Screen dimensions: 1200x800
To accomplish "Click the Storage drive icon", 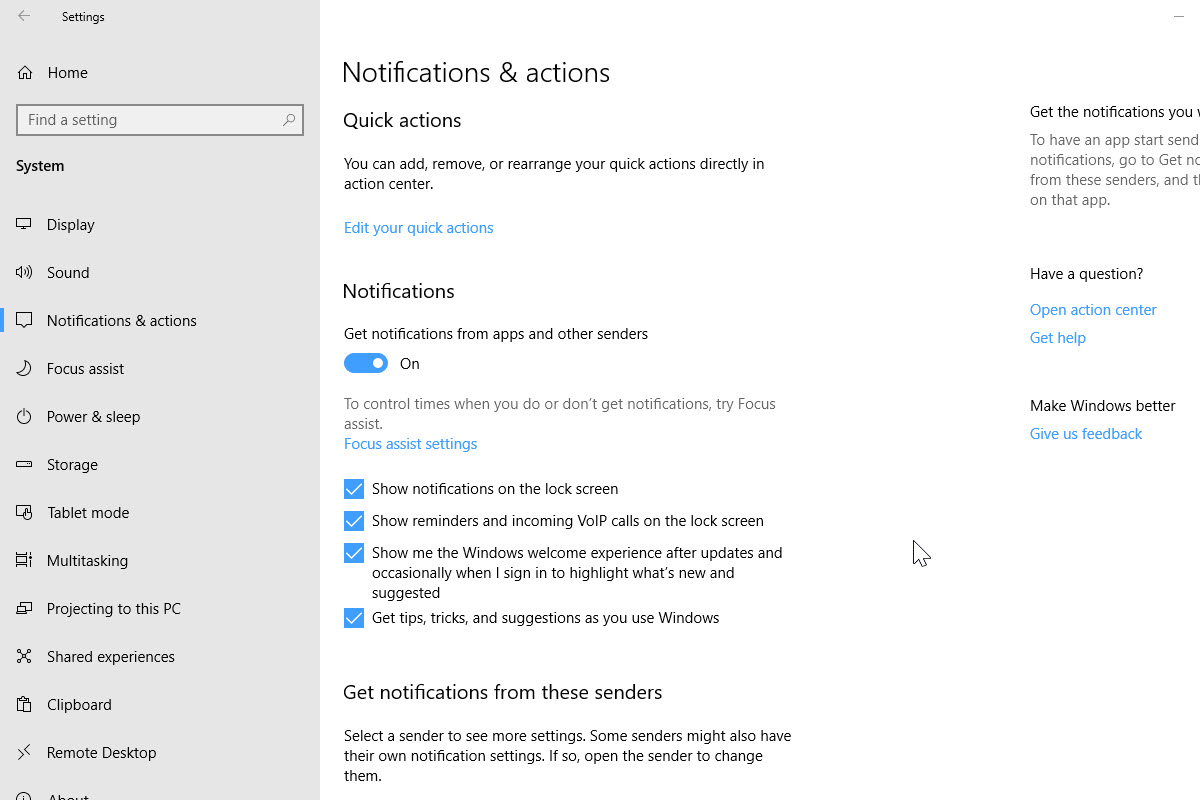I will 25,464.
